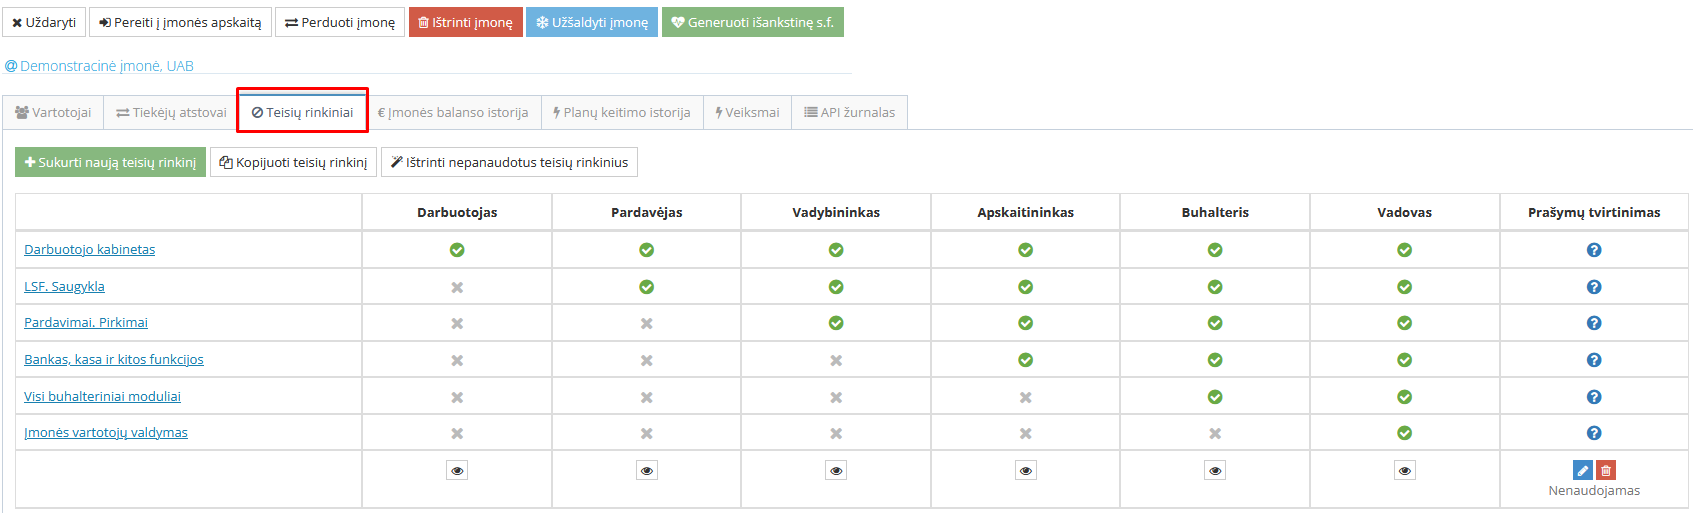The image size is (1693, 513).
Task: Click Sukurti naują teisių rinkinį button
Action: pyautogui.click(x=110, y=162)
